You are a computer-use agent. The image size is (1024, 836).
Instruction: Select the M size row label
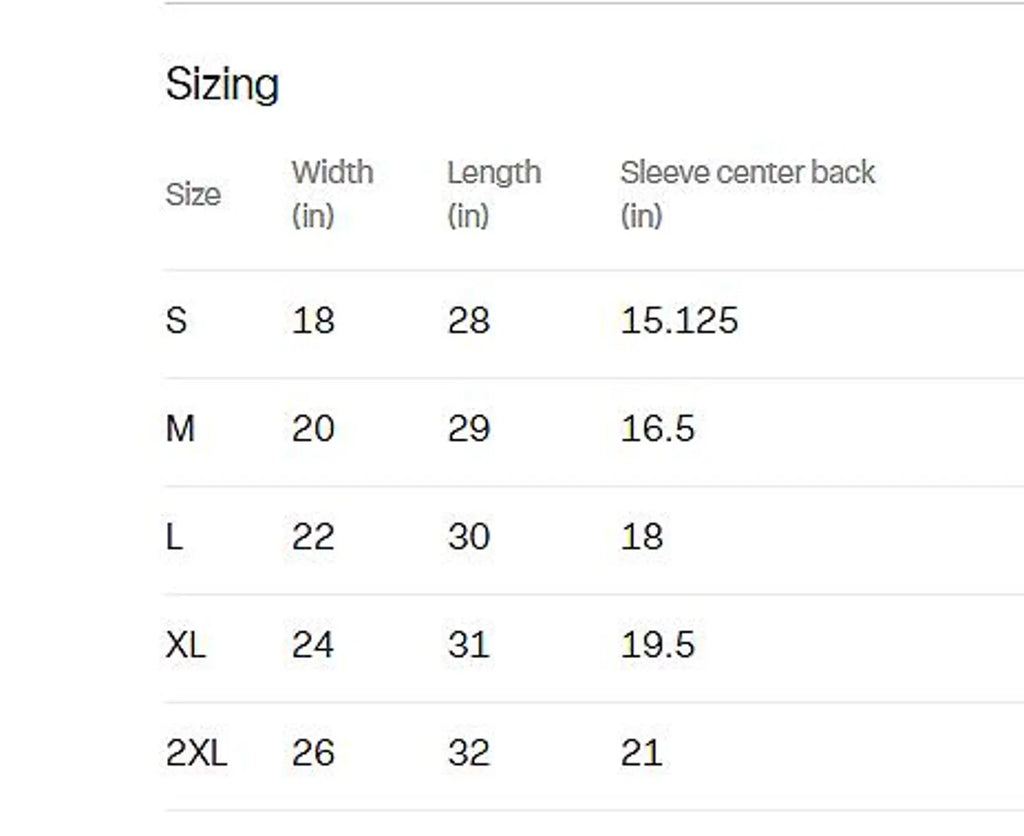(180, 429)
